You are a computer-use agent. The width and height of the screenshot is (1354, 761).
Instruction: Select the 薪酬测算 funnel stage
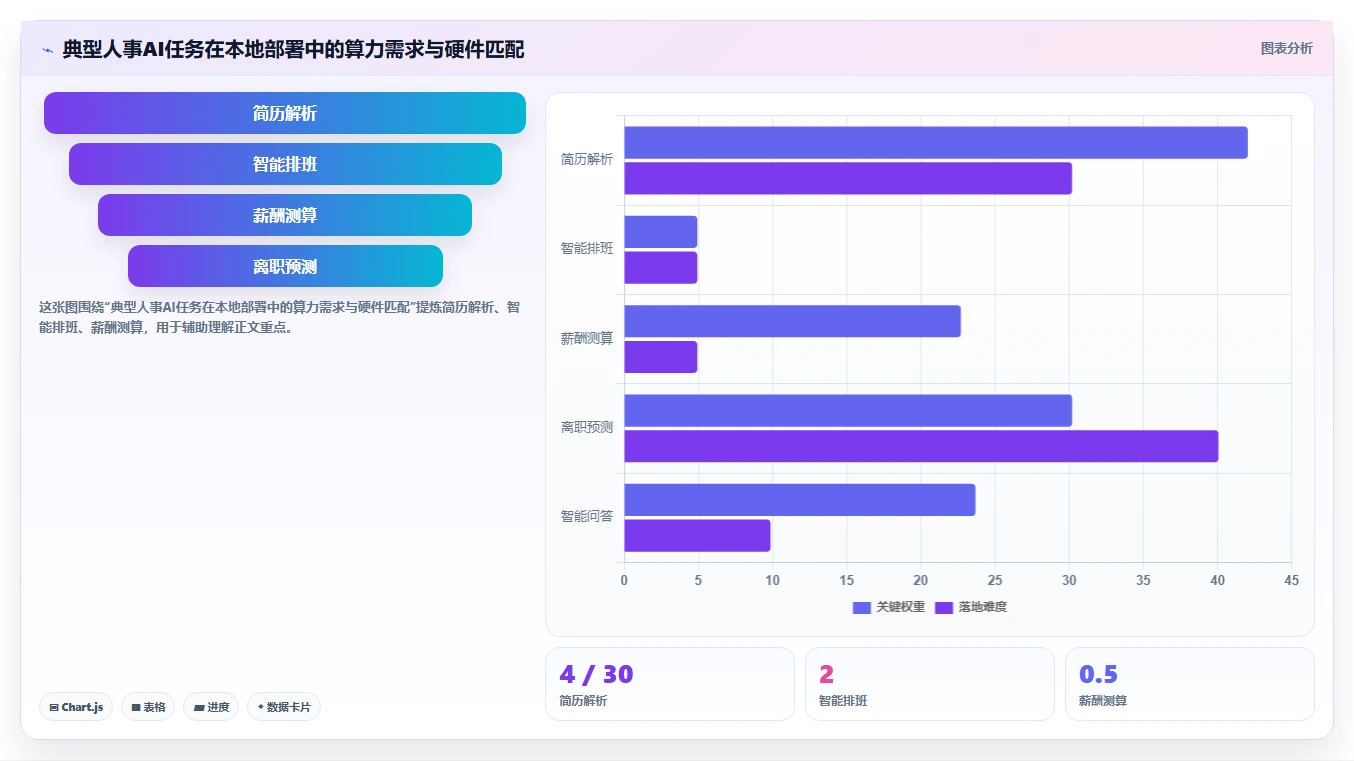pyautogui.click(x=285, y=215)
